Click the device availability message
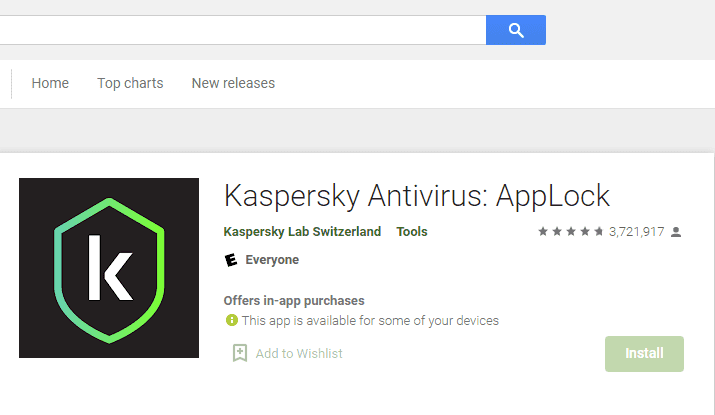Screen dimensions: 715x415 click(370, 321)
